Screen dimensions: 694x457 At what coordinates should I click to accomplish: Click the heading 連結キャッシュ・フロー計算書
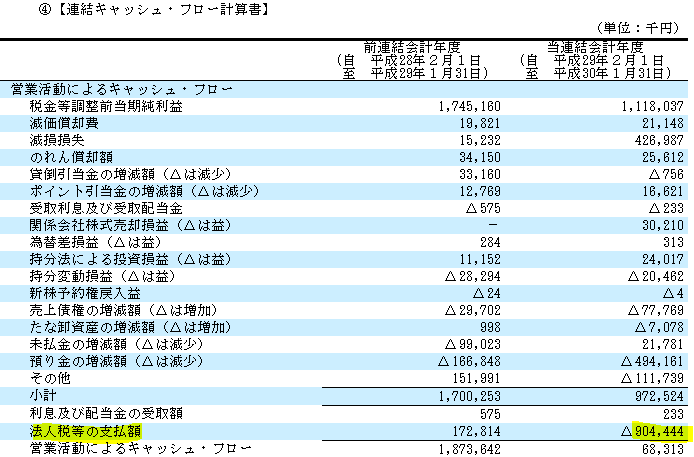[x=163, y=10]
